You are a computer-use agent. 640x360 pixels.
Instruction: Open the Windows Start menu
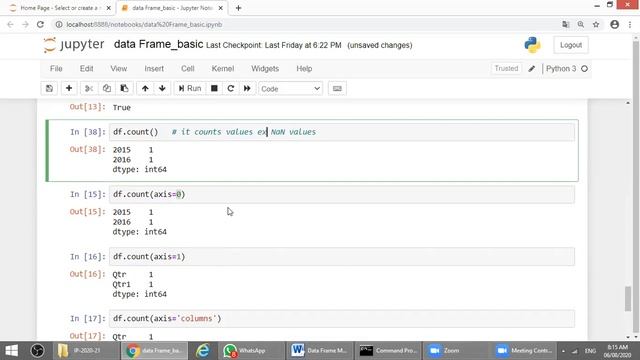tap(11, 351)
